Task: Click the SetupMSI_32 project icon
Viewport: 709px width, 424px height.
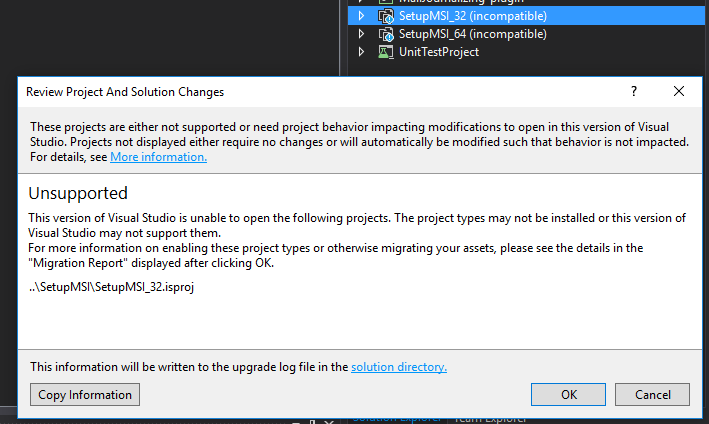Action: pyautogui.click(x=386, y=16)
